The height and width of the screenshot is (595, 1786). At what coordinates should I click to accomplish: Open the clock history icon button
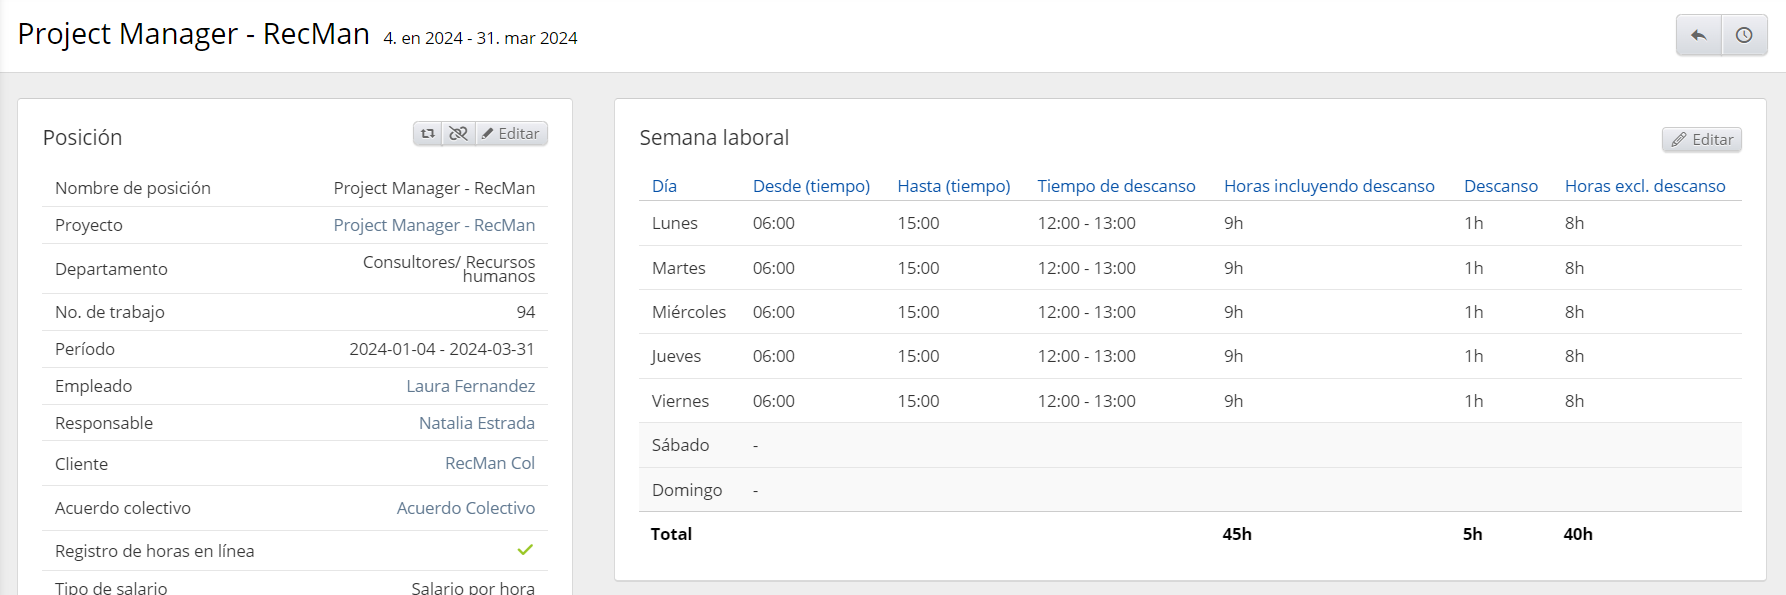coord(1744,35)
